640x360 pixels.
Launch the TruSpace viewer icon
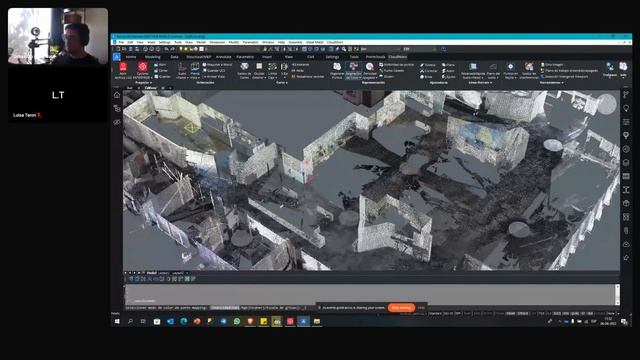610,67
